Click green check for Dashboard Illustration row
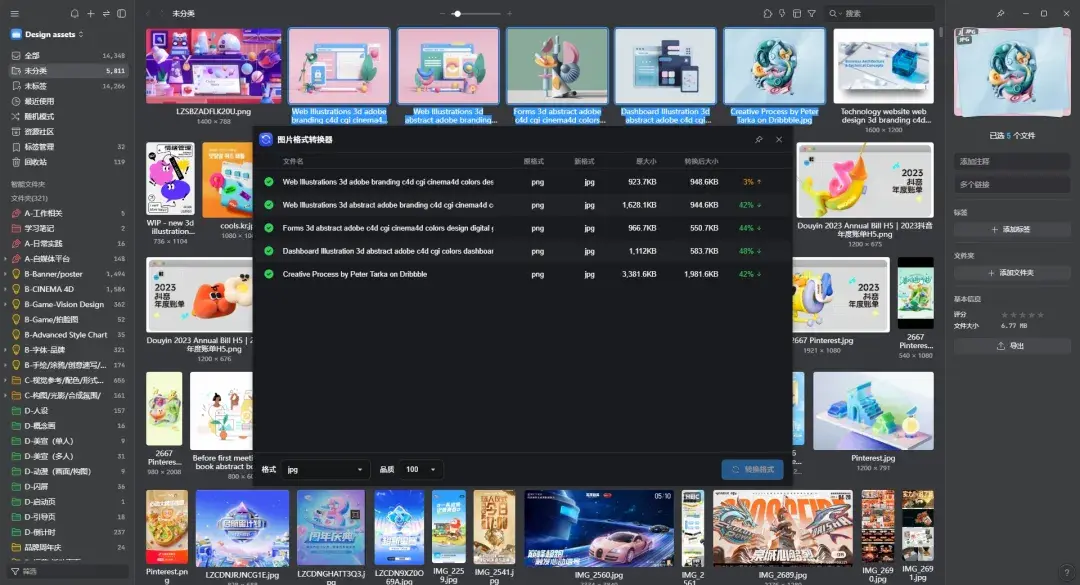Viewport: 1080px width, 585px height. click(x=269, y=251)
